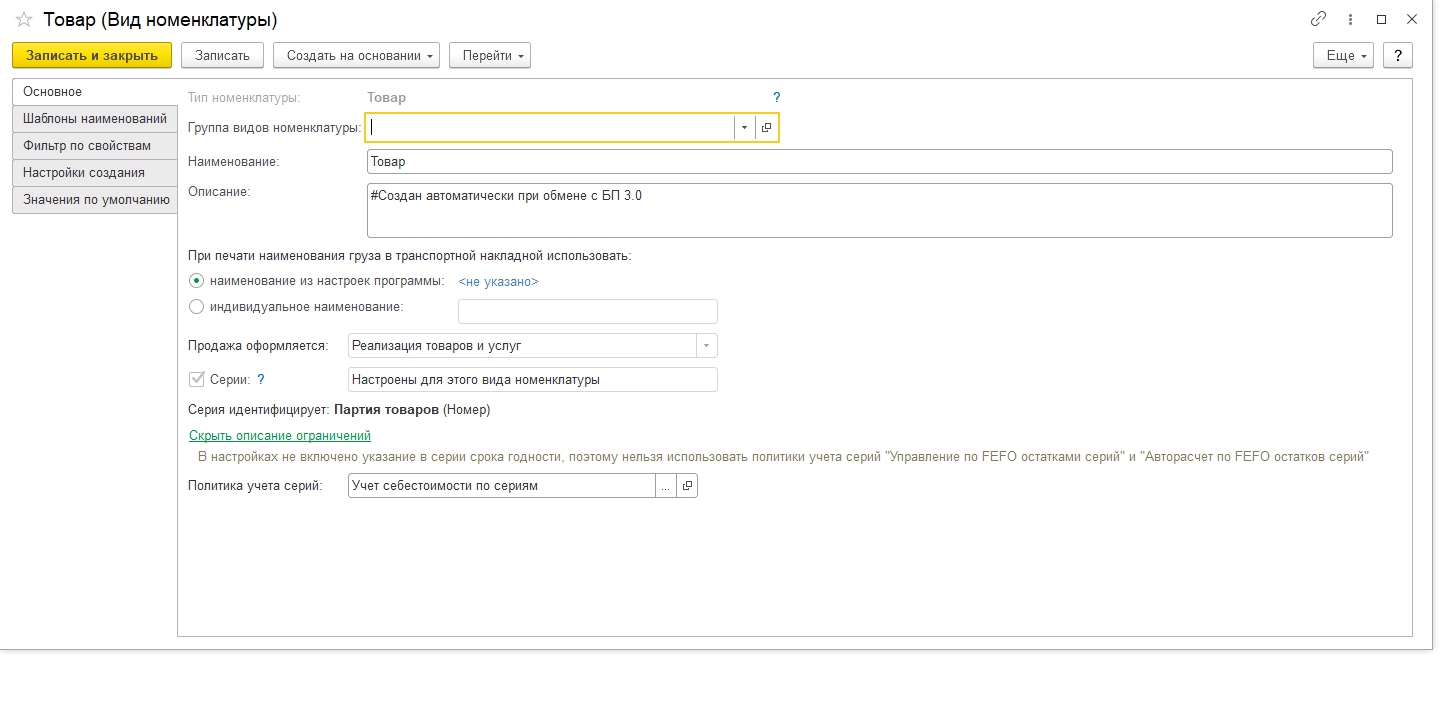Choose 'индивидуальное наименование' radio option
1440x720 pixels.
(x=197, y=307)
